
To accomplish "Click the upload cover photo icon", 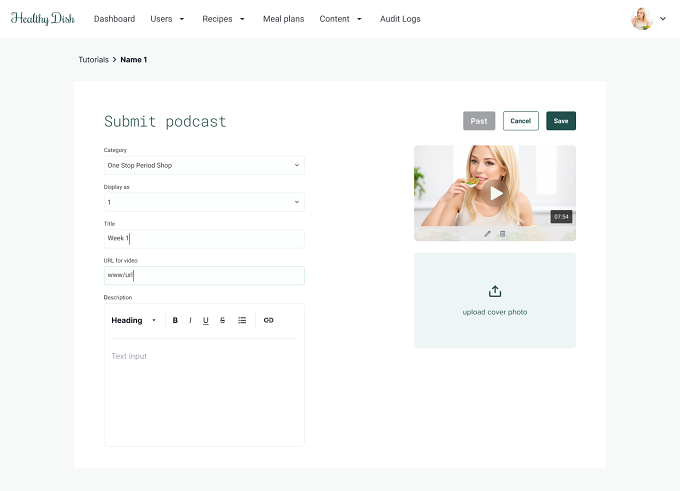I will [x=495, y=291].
